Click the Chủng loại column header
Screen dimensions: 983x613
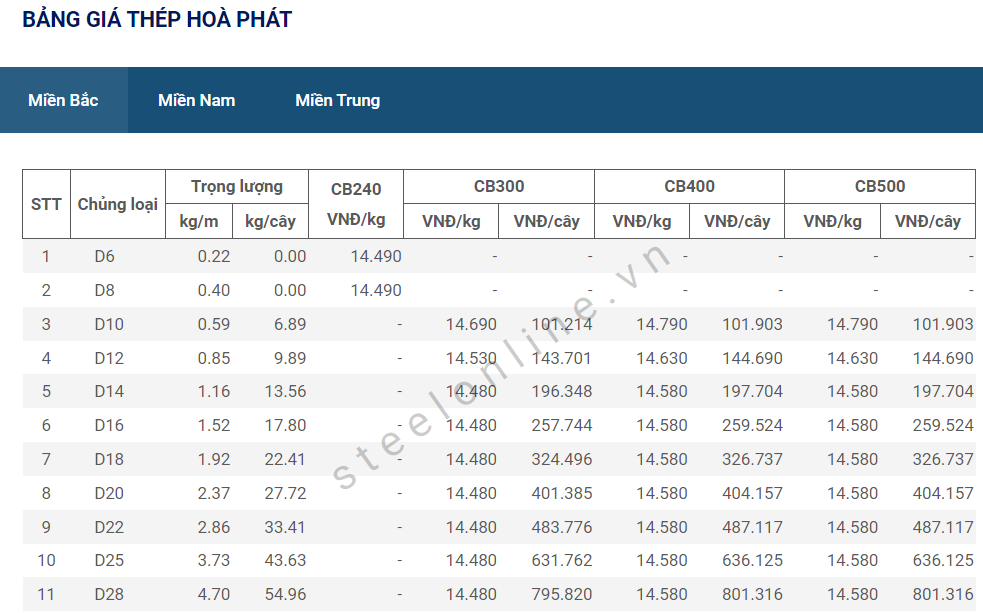click(x=117, y=204)
